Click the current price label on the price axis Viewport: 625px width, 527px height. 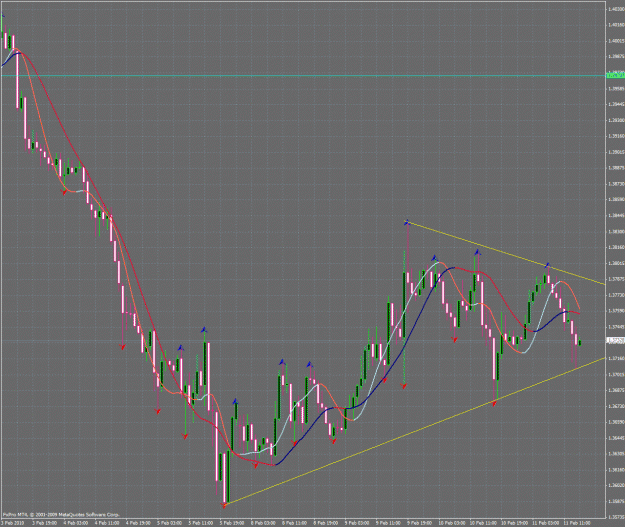coord(615,340)
